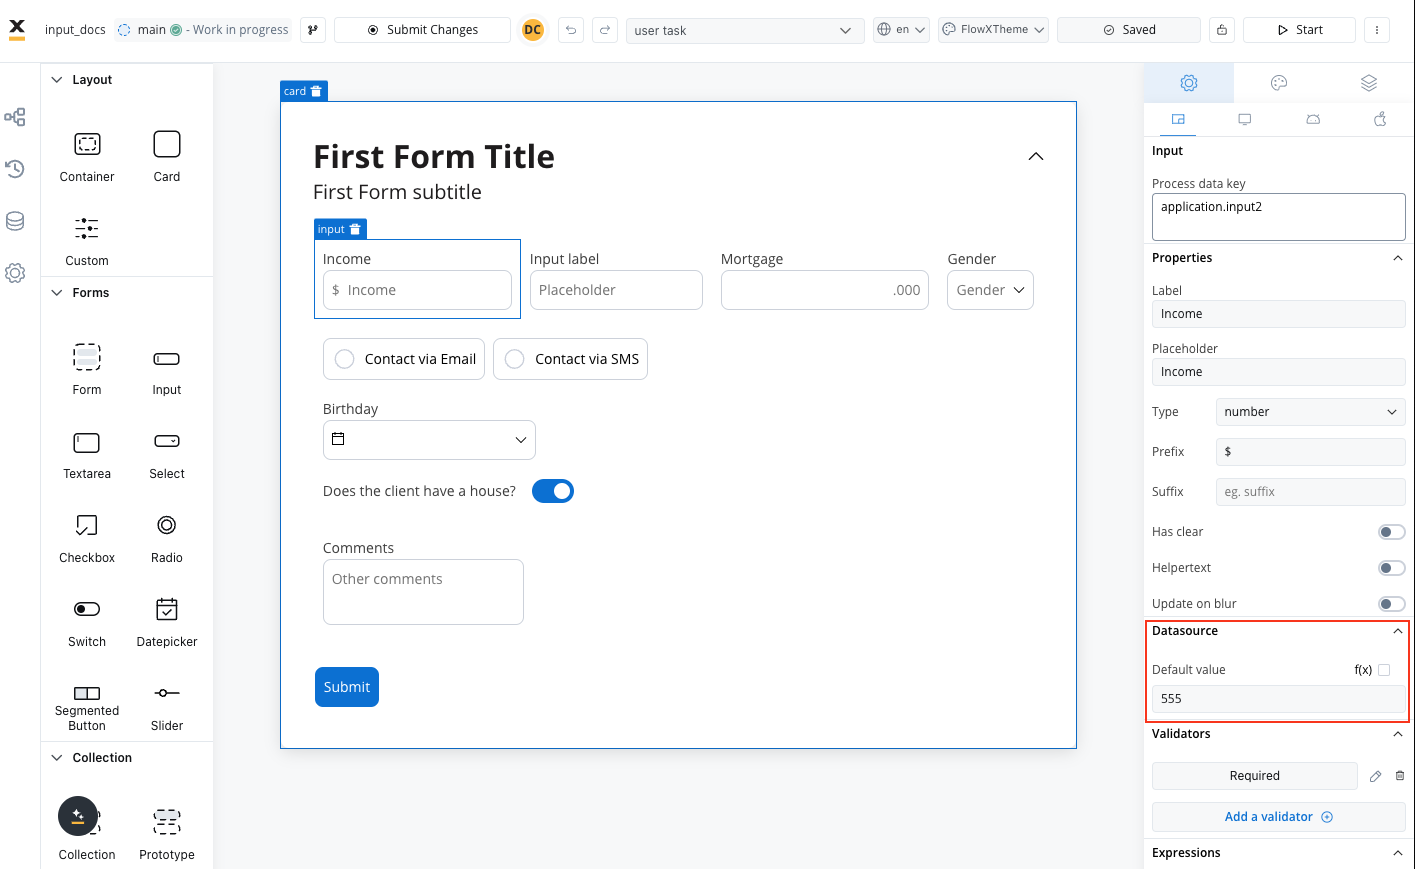Click the DC user avatar
Screen dimensions: 1415x869
(533, 30)
